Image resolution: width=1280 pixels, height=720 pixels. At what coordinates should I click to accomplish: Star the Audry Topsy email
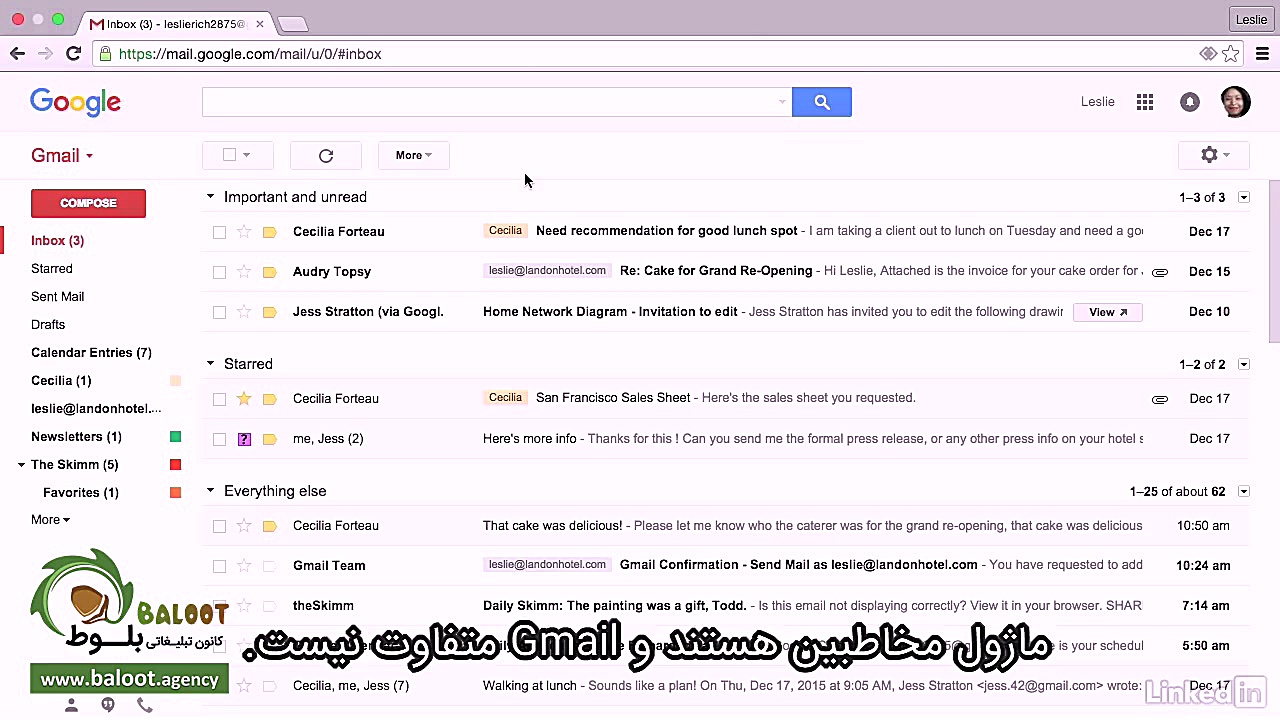click(244, 272)
